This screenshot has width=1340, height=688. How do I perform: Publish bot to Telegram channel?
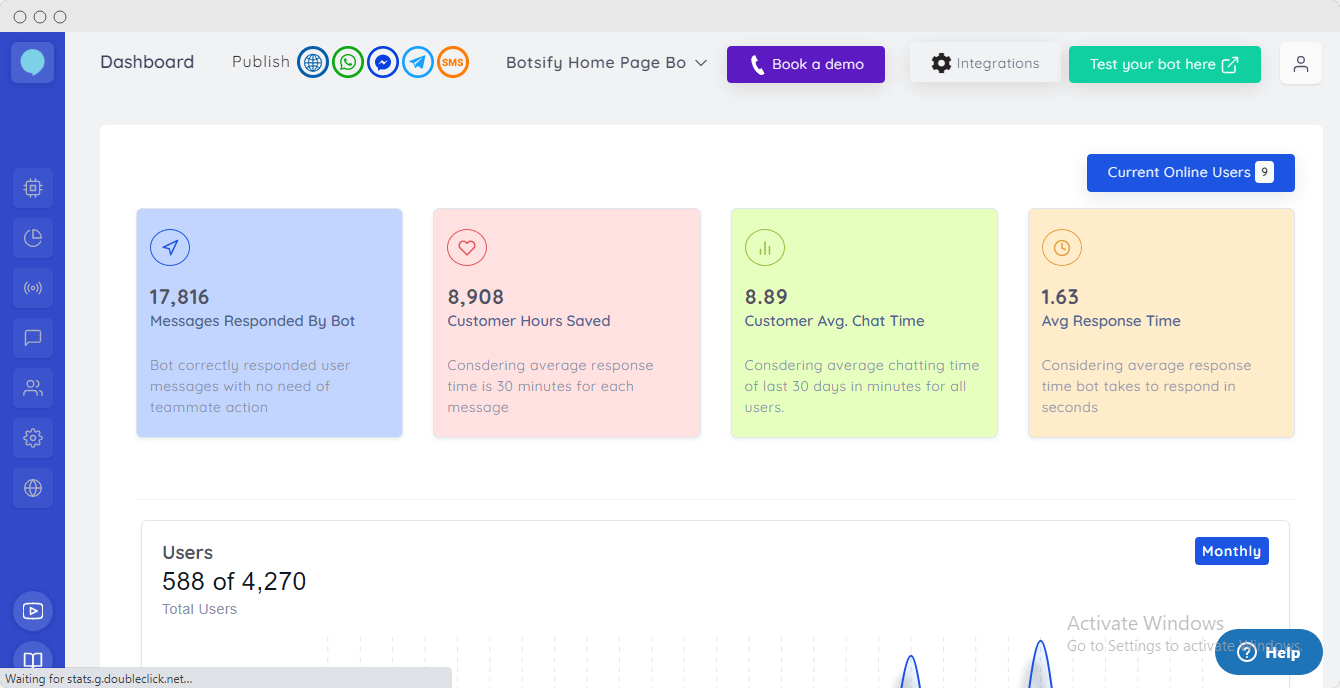(x=418, y=63)
